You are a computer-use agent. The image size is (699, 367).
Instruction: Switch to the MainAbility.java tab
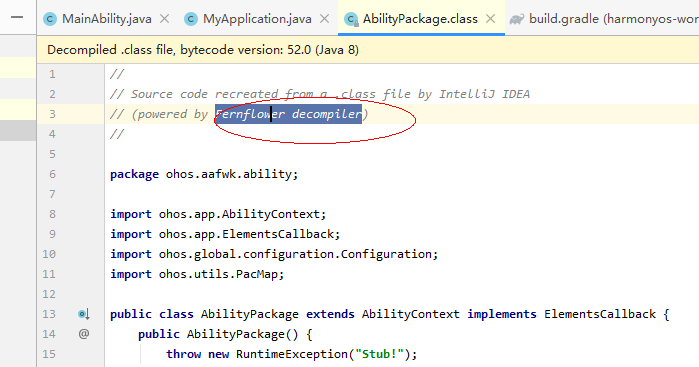107,19
